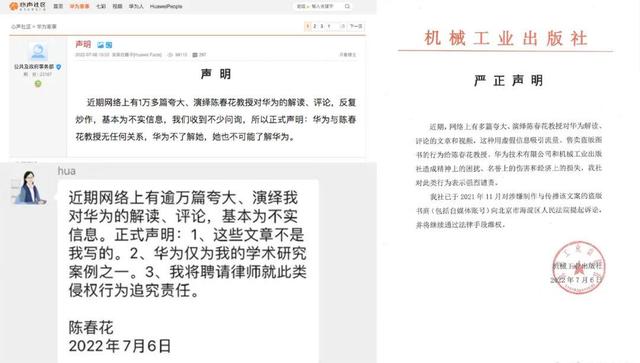Screen dimensions: 640x363
Task: Click the red official seal stamp
Action: click(x=578, y=267)
